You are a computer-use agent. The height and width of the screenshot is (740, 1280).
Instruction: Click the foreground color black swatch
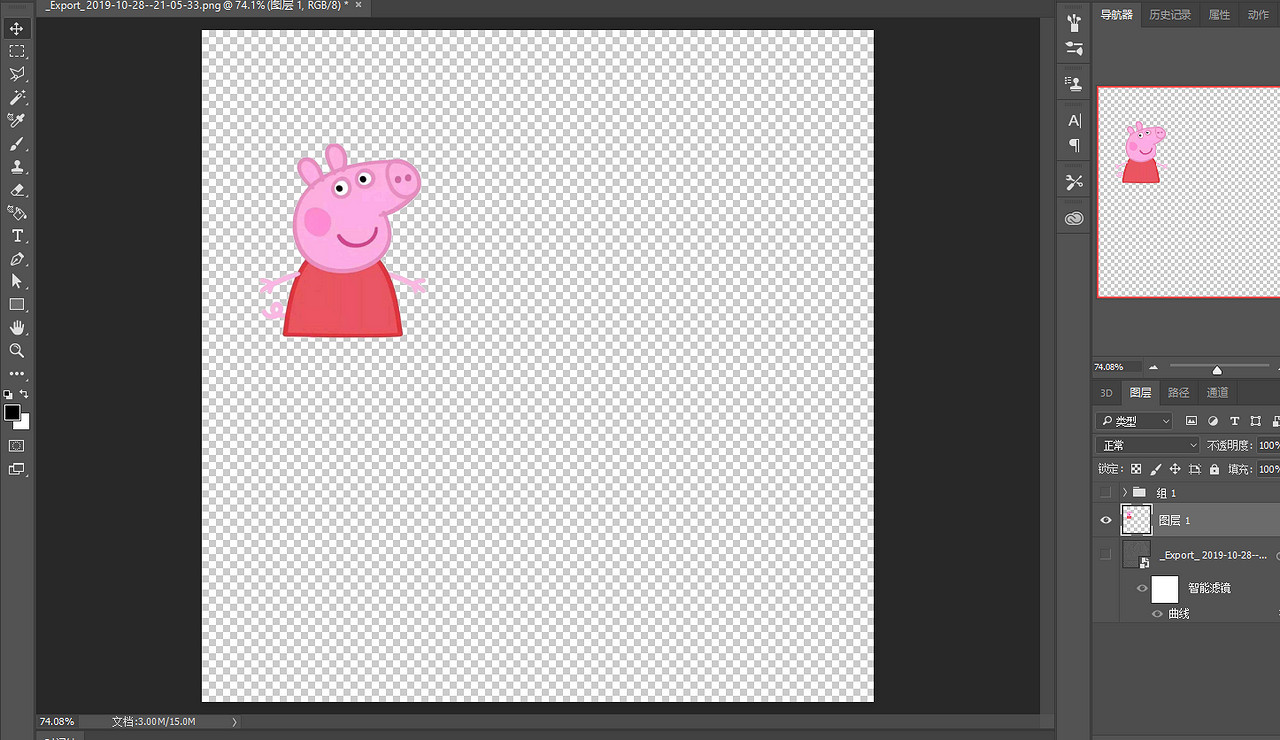[12, 413]
